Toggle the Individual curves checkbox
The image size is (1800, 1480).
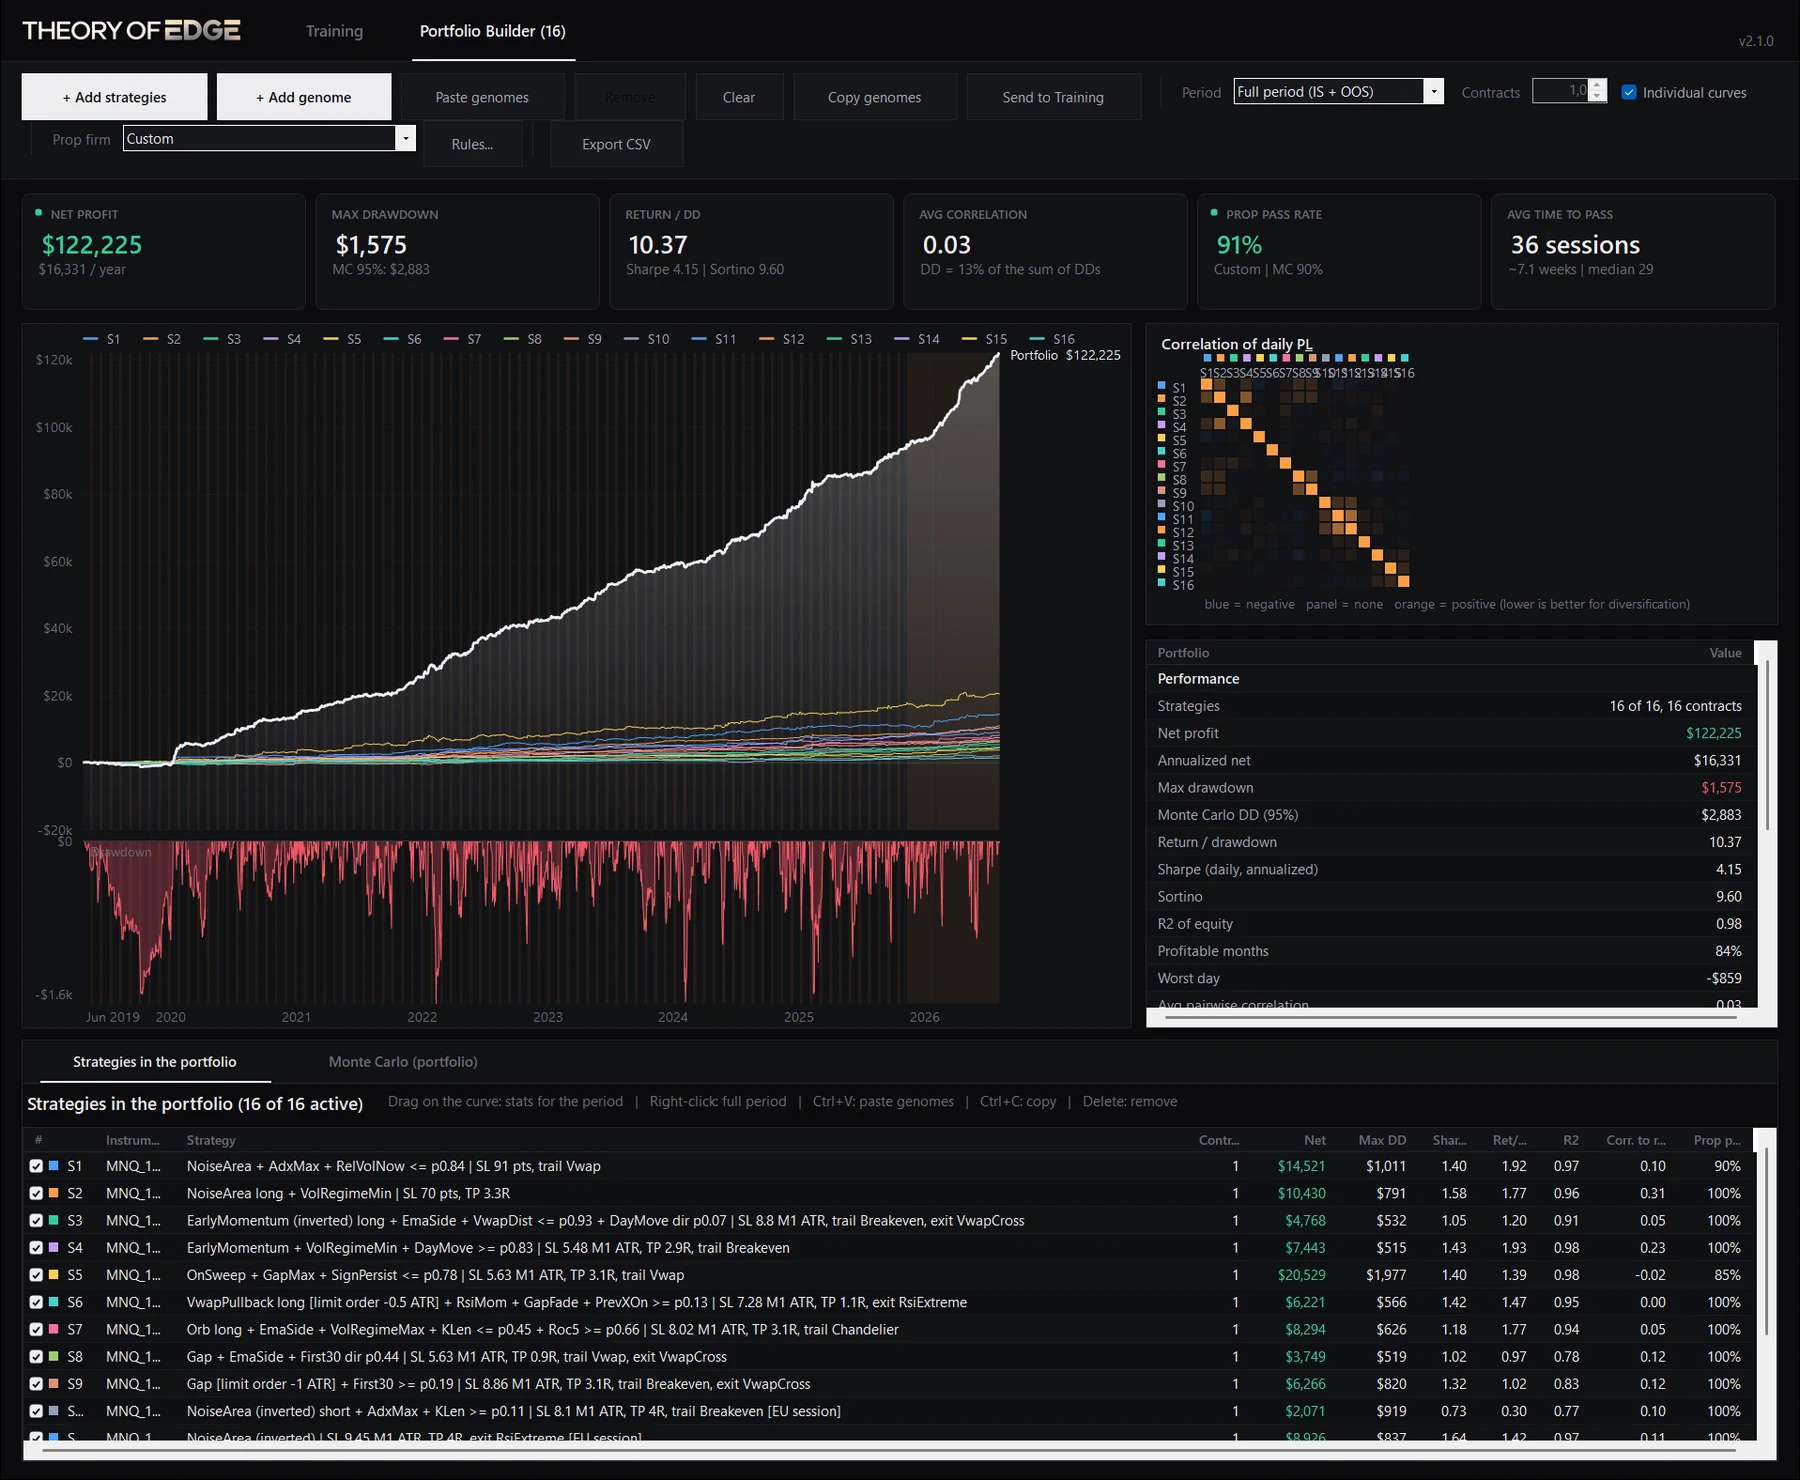(x=1629, y=92)
